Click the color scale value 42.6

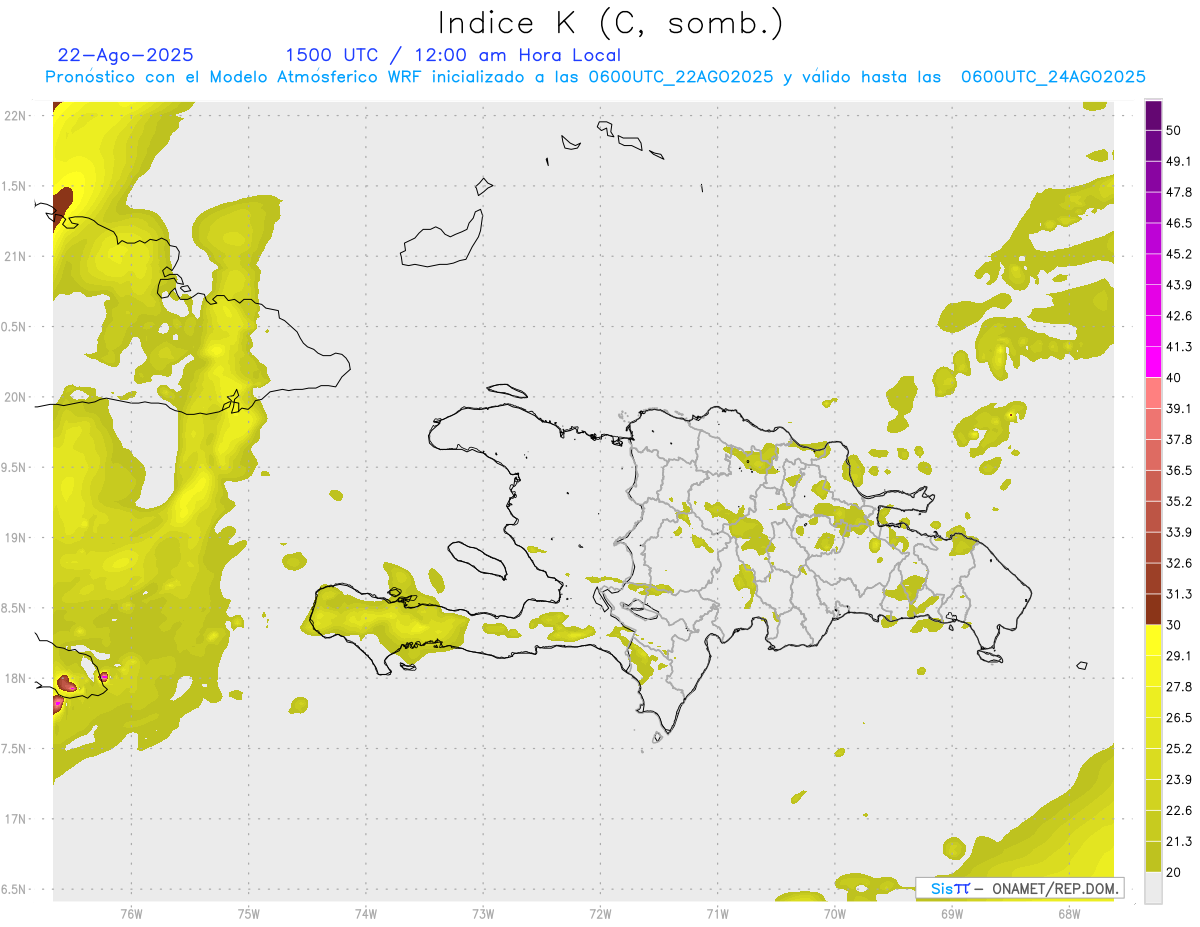coord(1180,316)
